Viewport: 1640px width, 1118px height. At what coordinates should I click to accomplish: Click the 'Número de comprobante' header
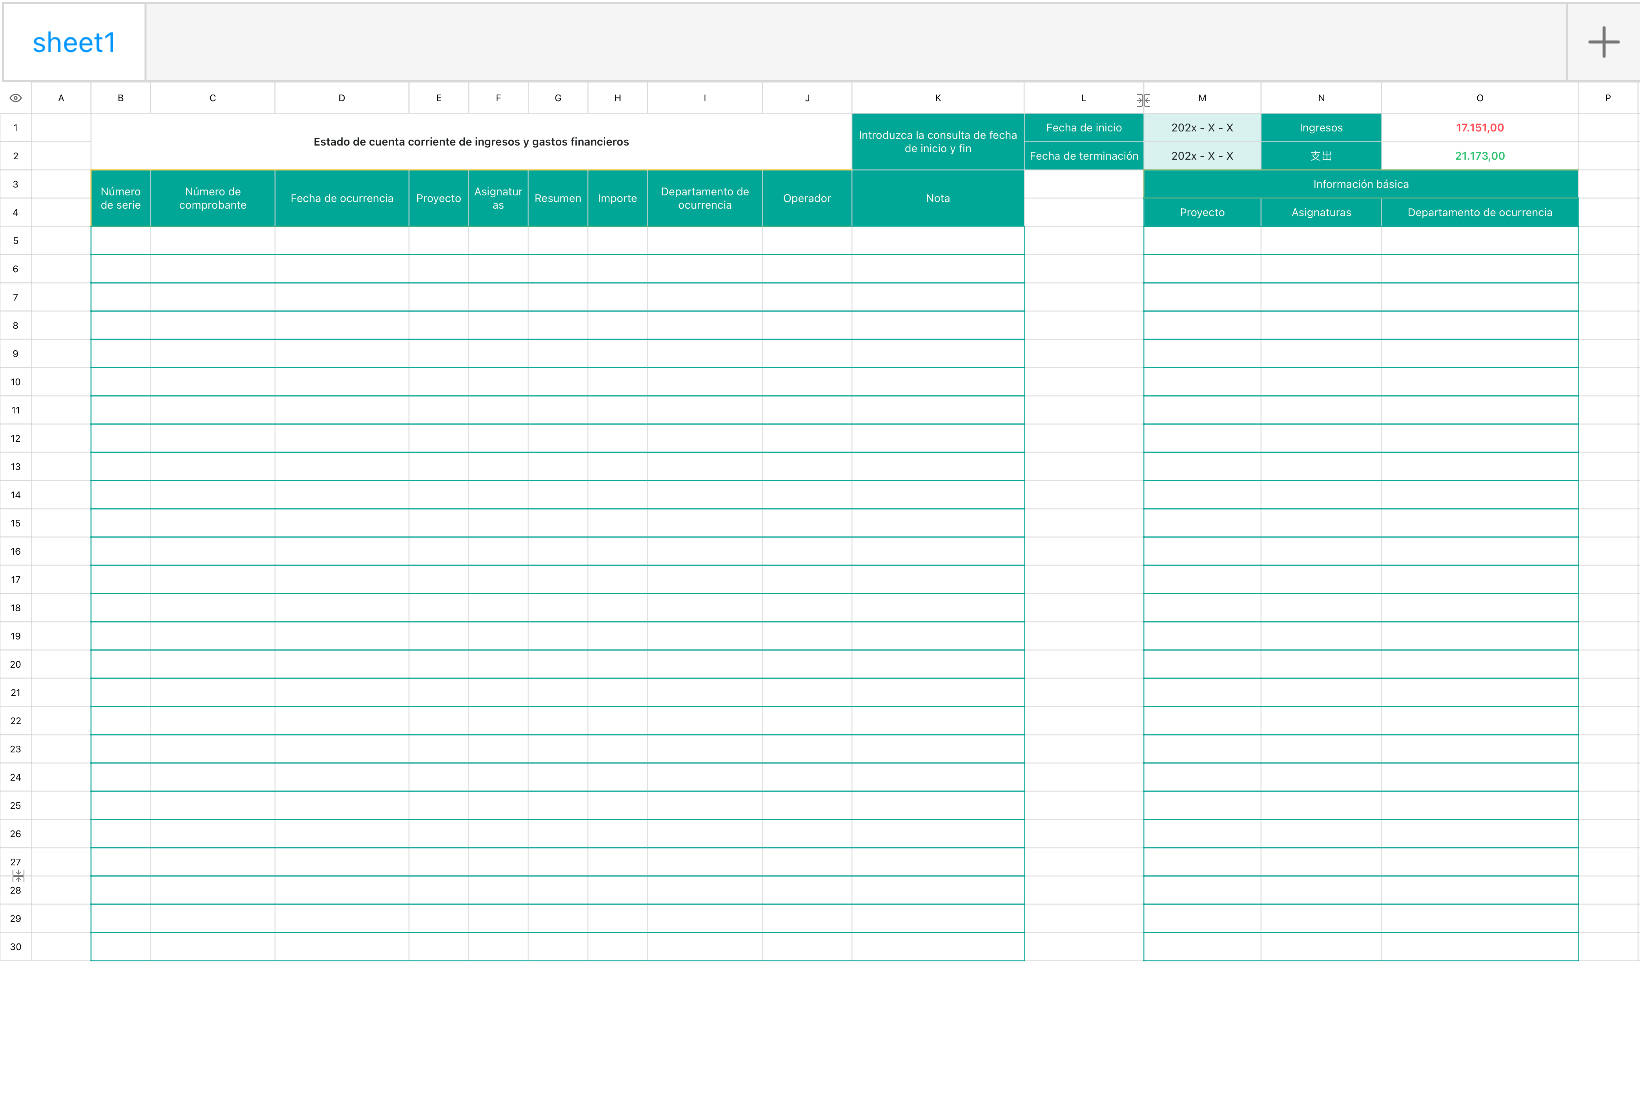(x=213, y=198)
